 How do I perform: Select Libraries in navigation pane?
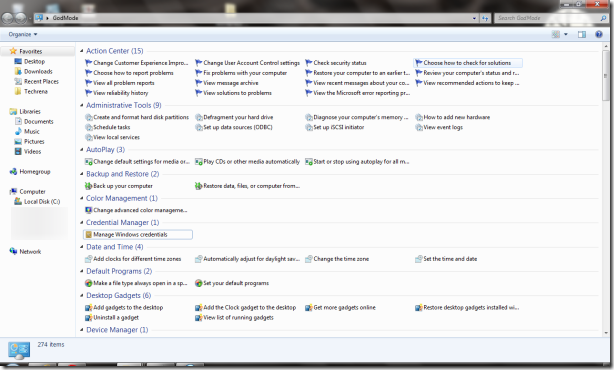point(30,112)
